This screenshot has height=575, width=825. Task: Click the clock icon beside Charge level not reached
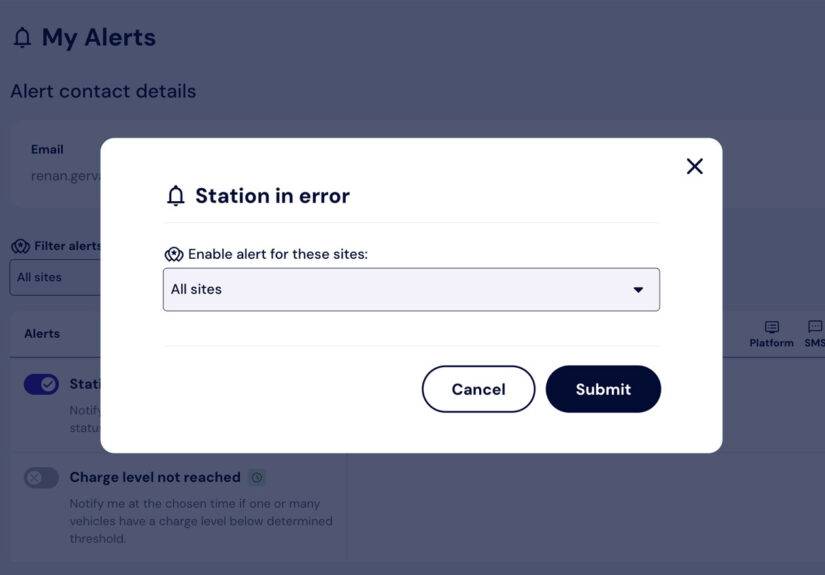click(257, 478)
